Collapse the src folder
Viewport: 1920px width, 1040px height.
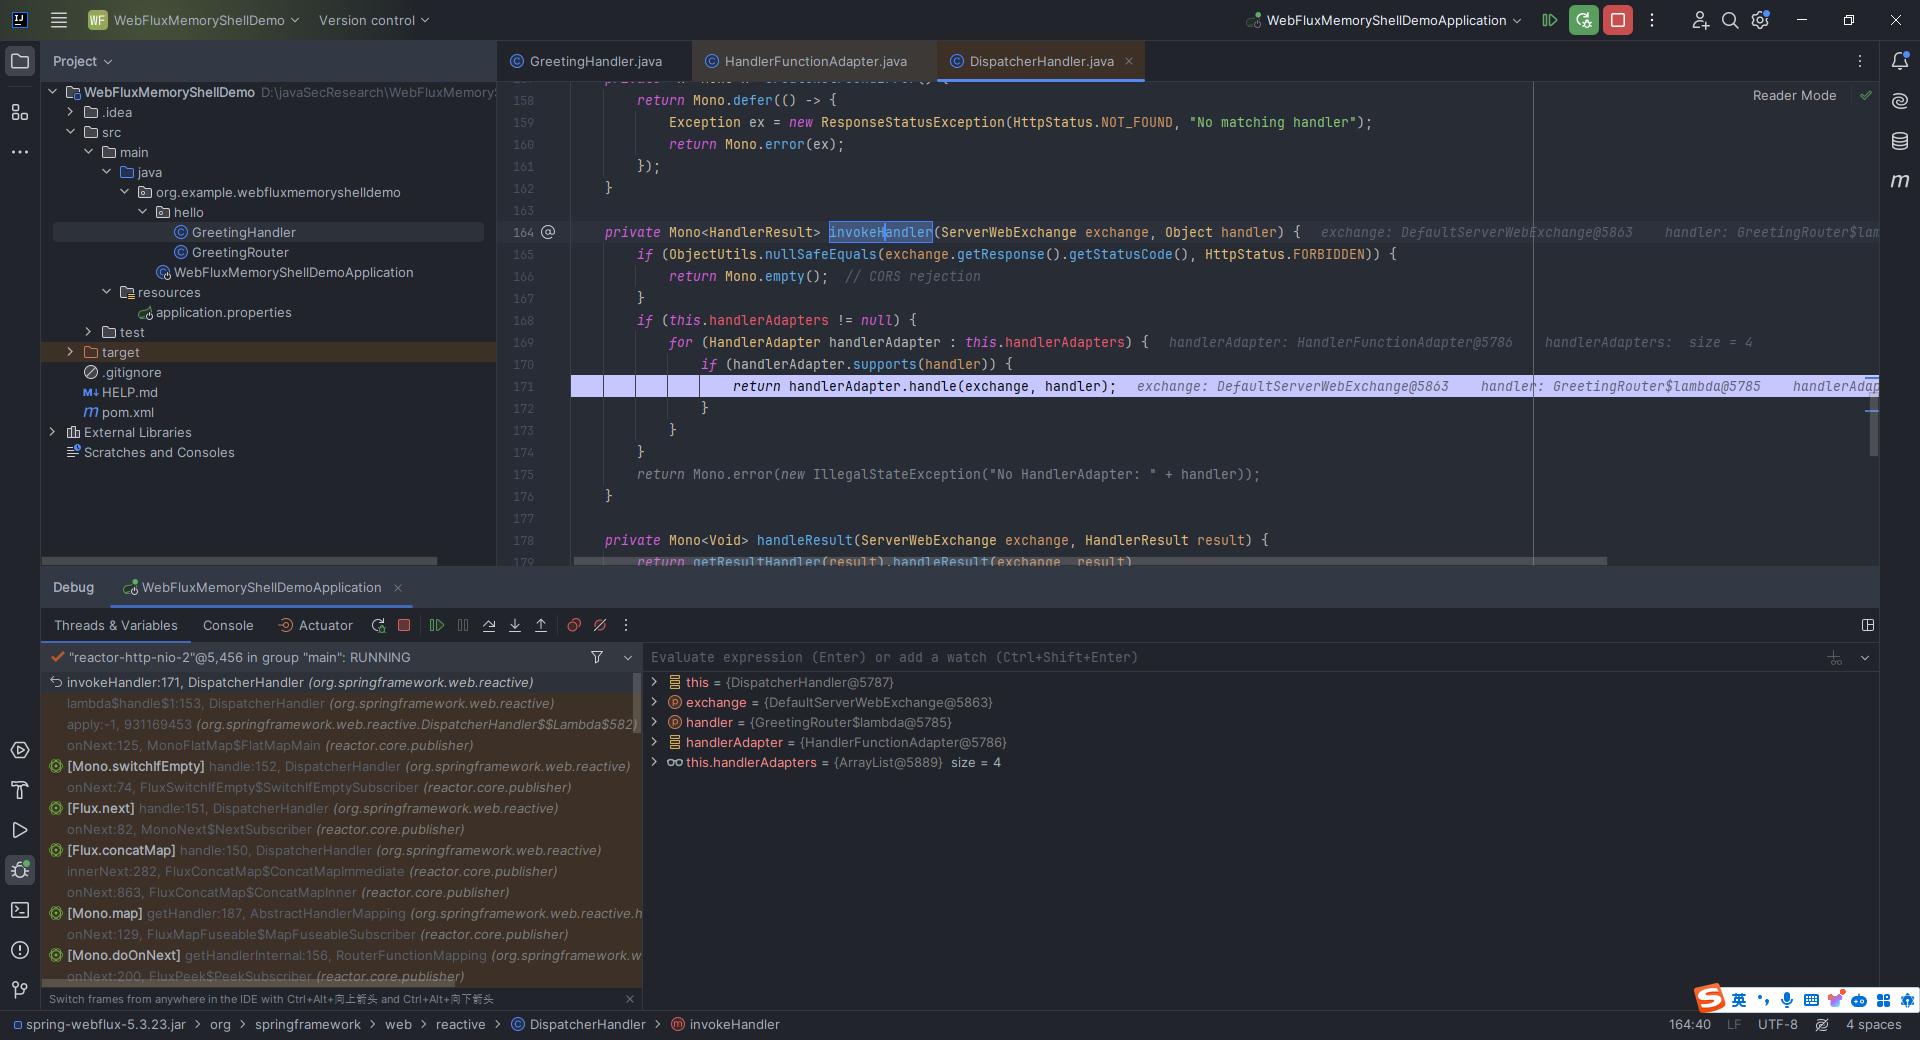[x=71, y=132]
